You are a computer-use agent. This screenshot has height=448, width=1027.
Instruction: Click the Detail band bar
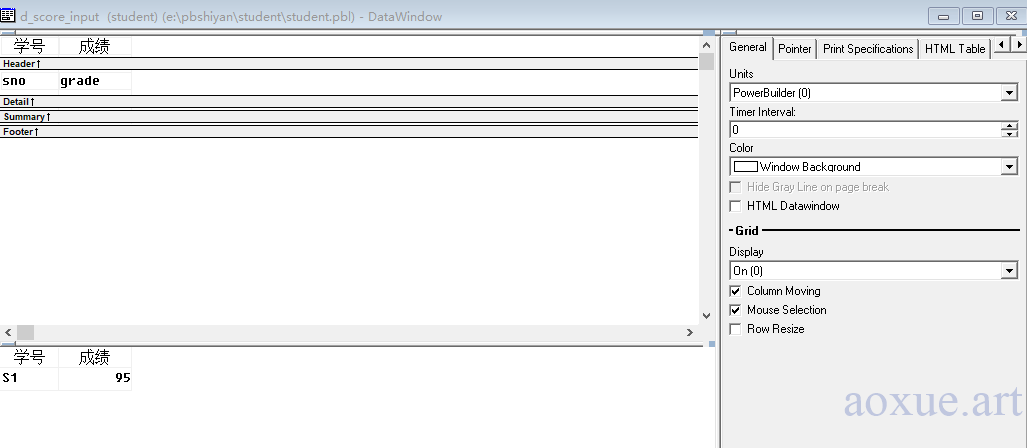348,102
